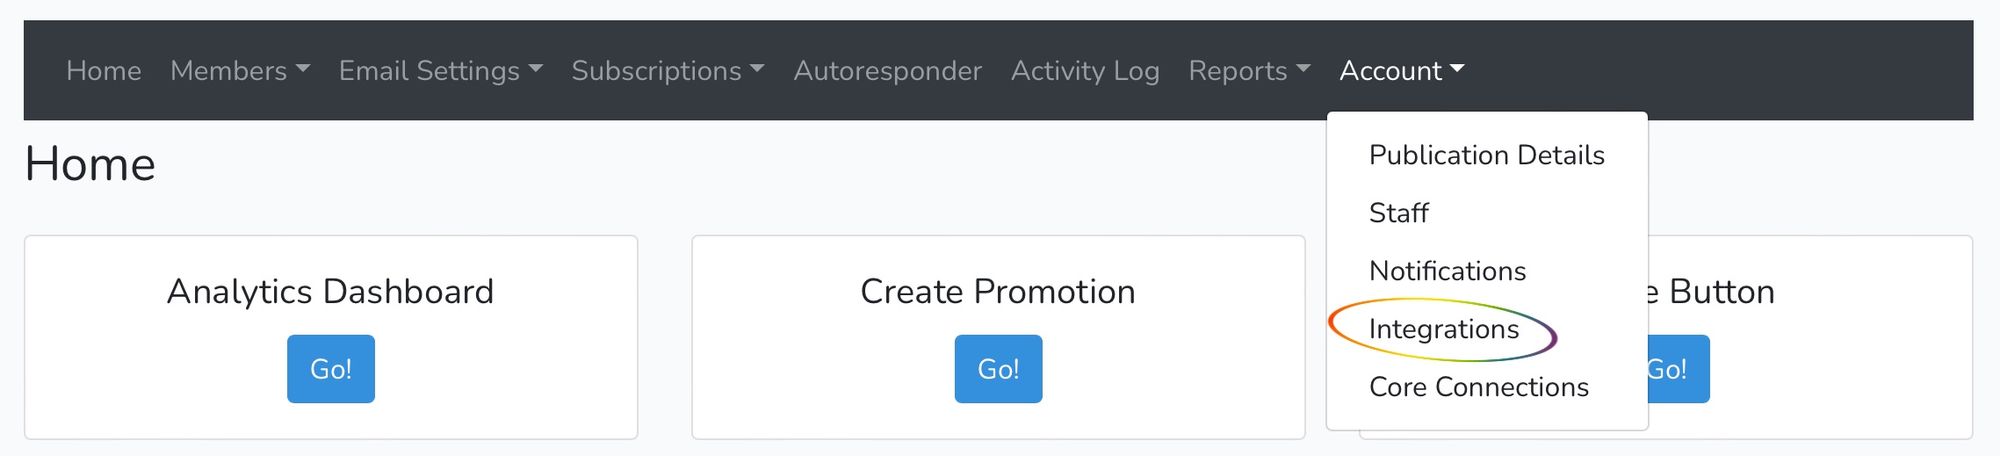
Task: Expand the Email Settings dropdown
Action: (441, 71)
